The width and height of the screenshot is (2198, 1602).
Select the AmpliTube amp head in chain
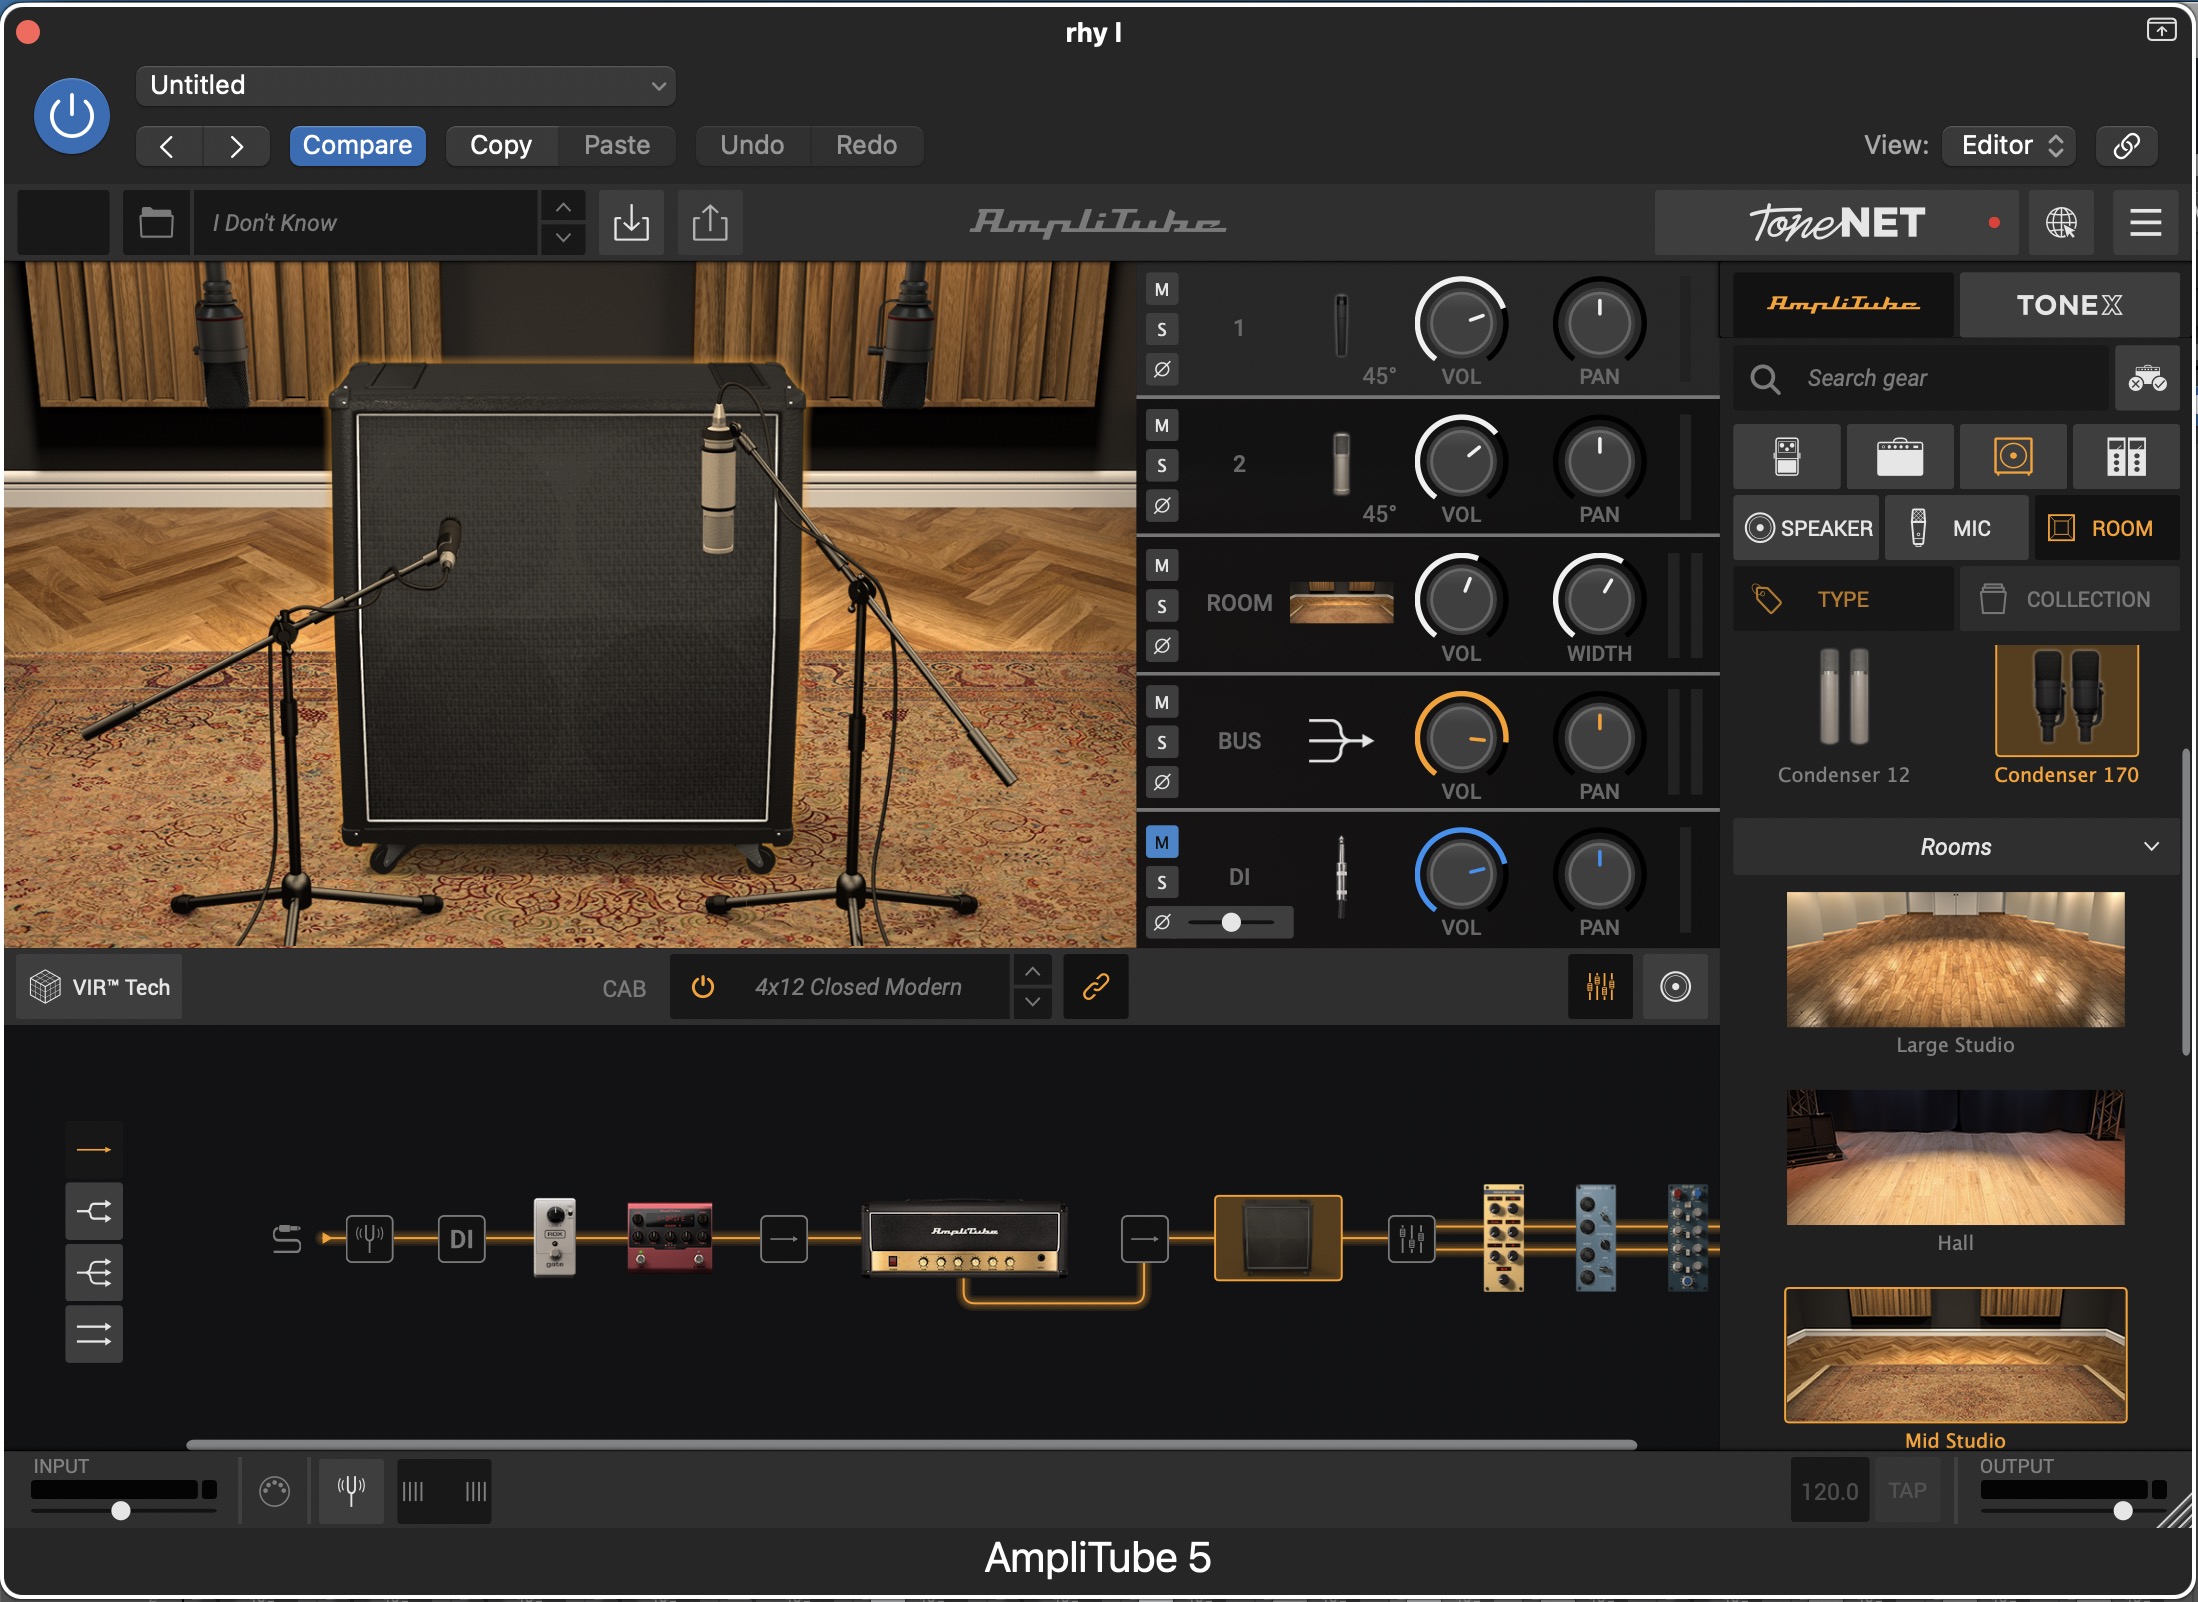pos(964,1239)
